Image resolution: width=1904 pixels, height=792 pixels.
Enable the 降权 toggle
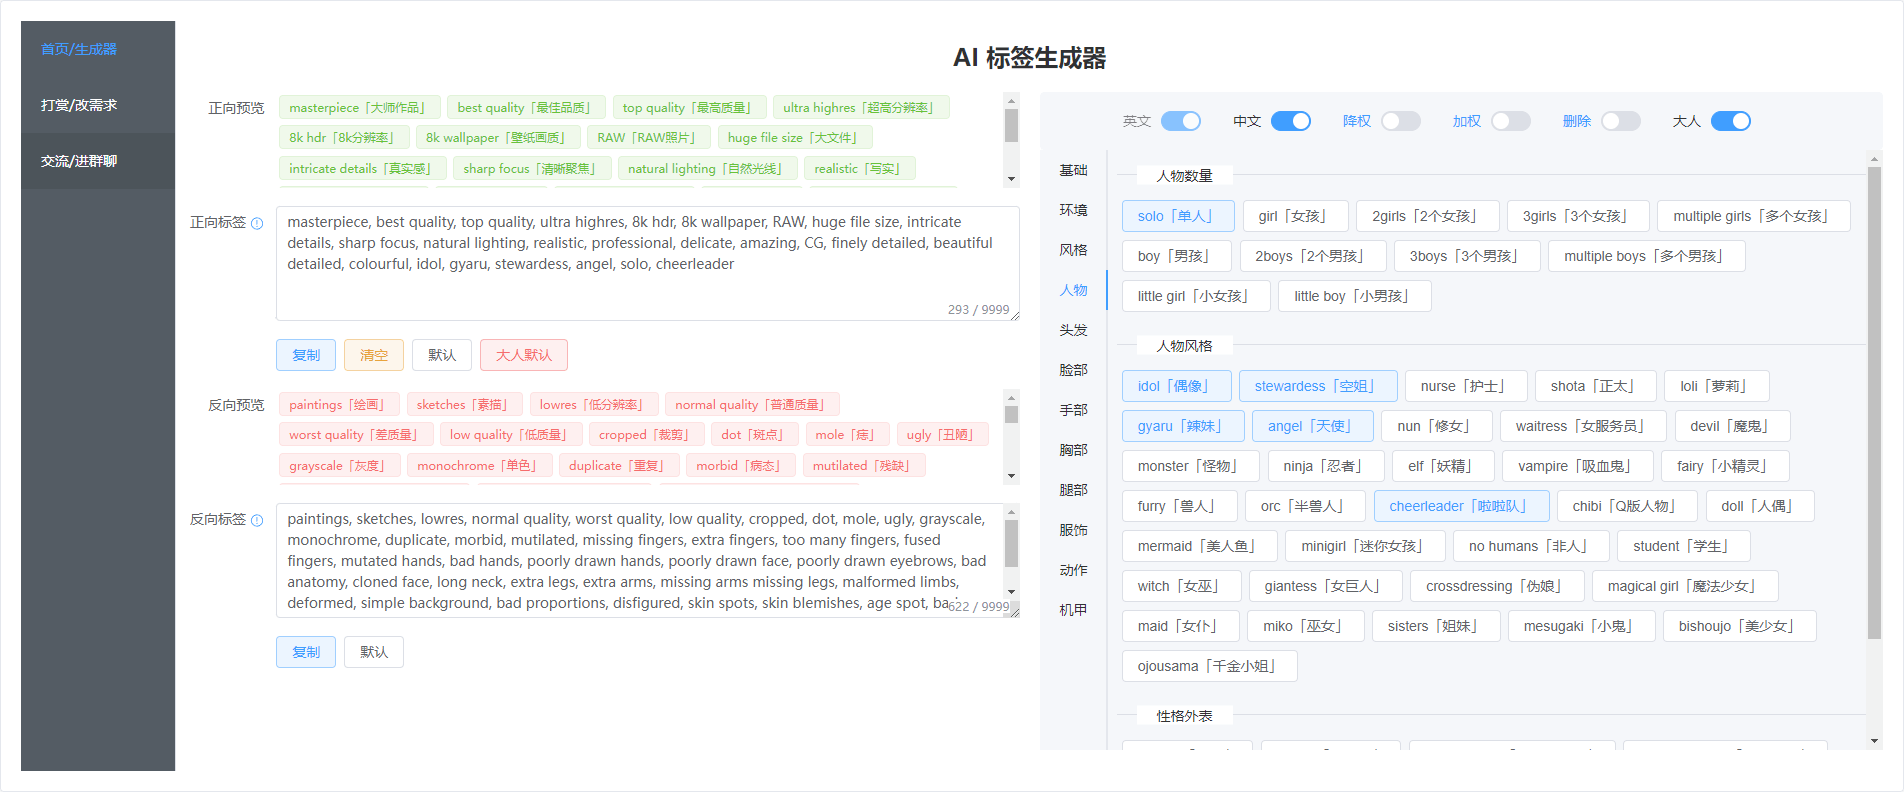tap(1400, 121)
